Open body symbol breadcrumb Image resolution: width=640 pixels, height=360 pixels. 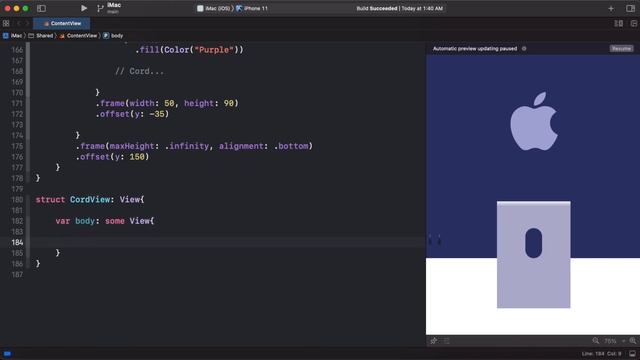tap(113, 36)
